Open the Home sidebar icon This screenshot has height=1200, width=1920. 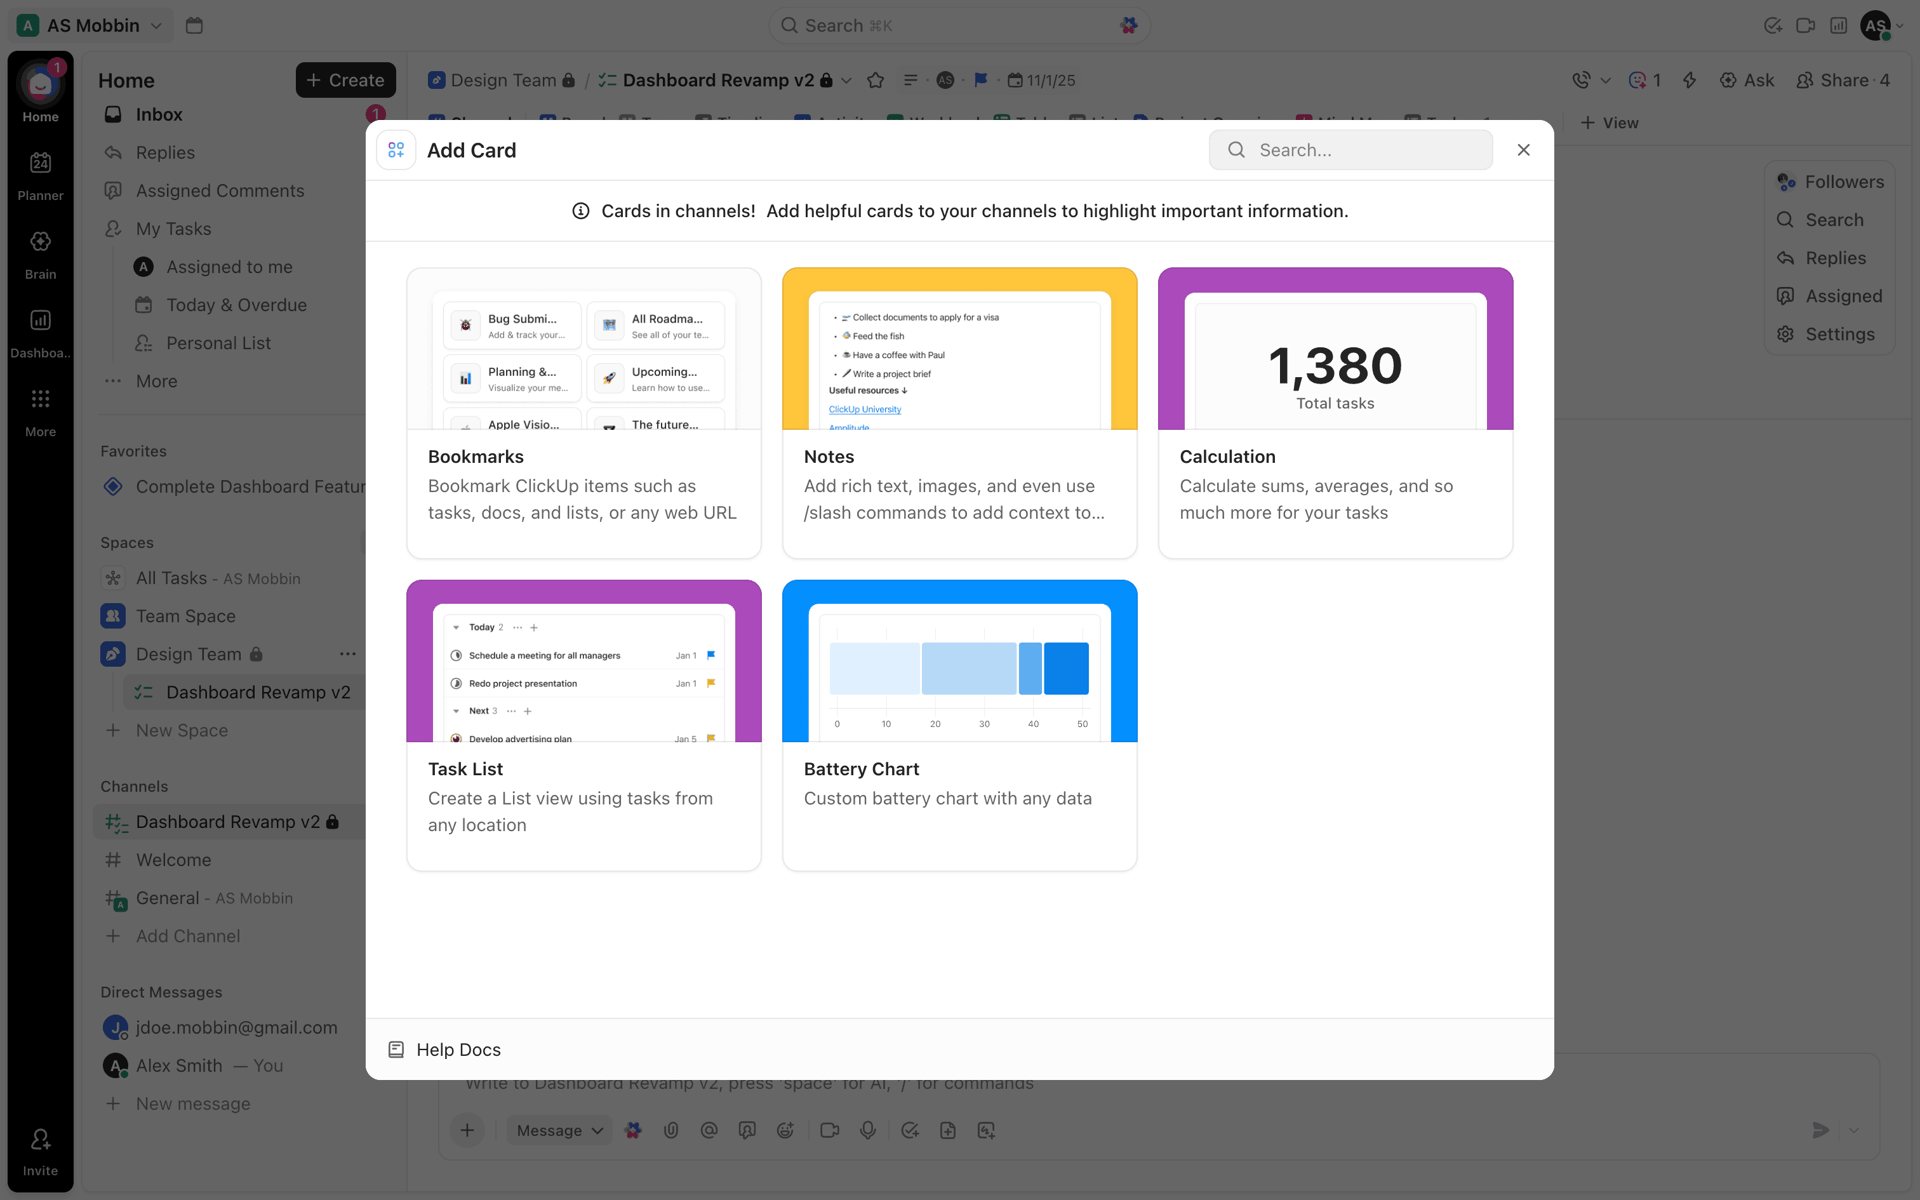pos(40,93)
